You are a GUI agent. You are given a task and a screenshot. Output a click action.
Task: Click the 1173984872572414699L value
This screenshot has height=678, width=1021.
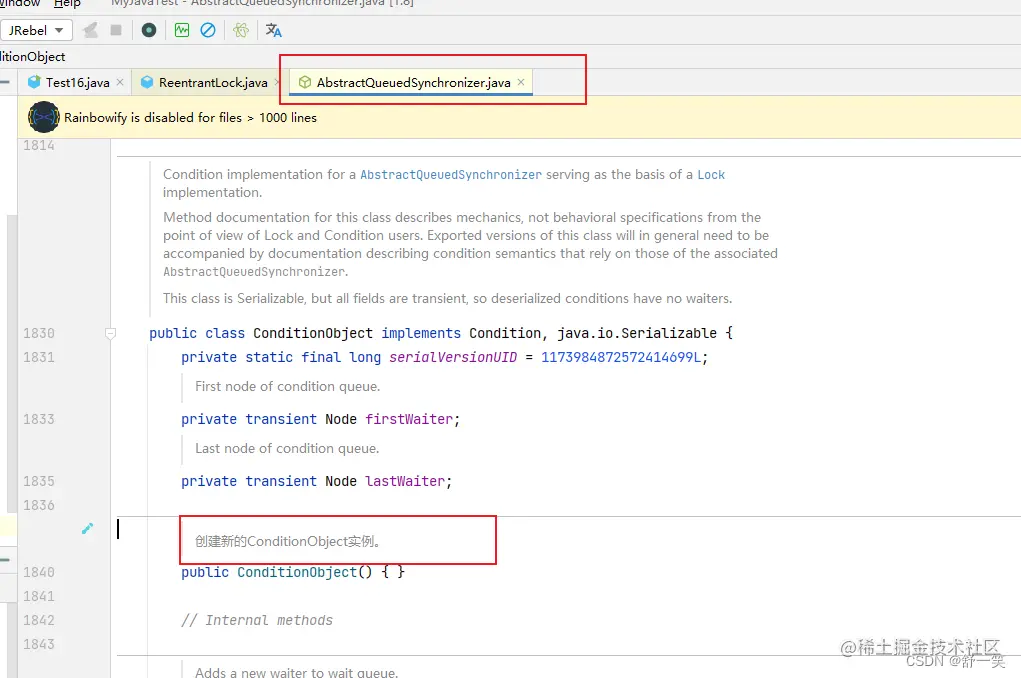click(x=621, y=358)
